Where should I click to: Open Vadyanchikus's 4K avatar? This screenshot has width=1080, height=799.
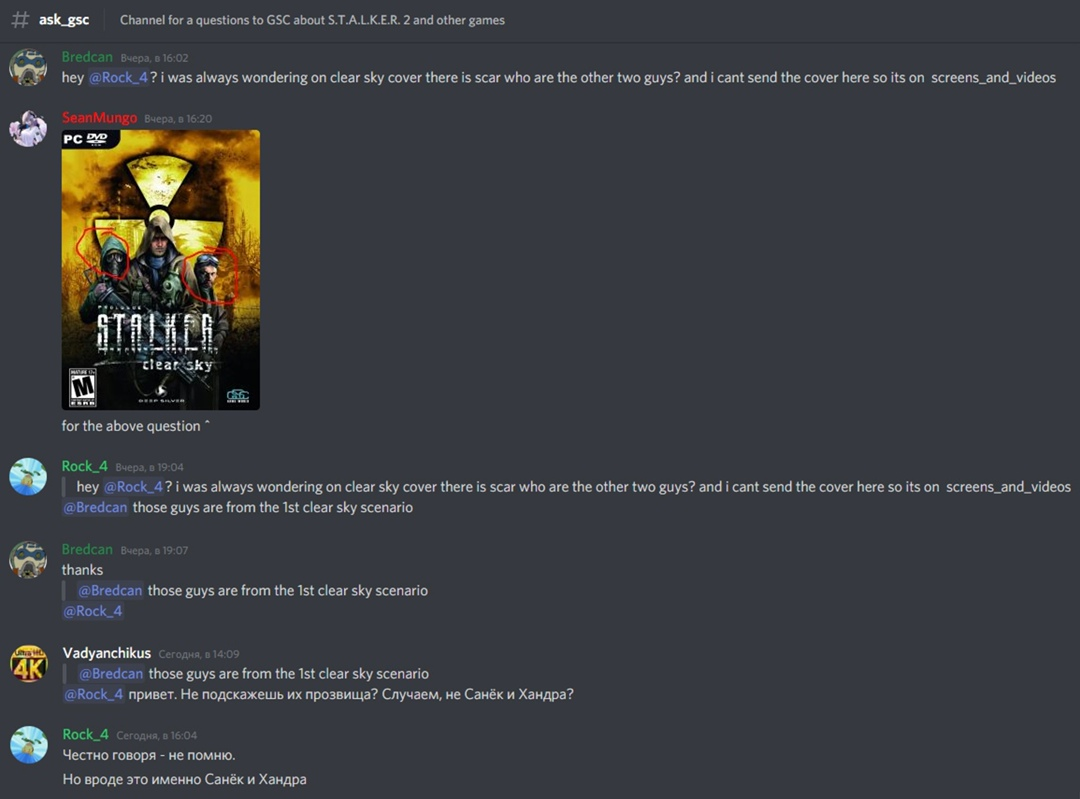pos(28,664)
